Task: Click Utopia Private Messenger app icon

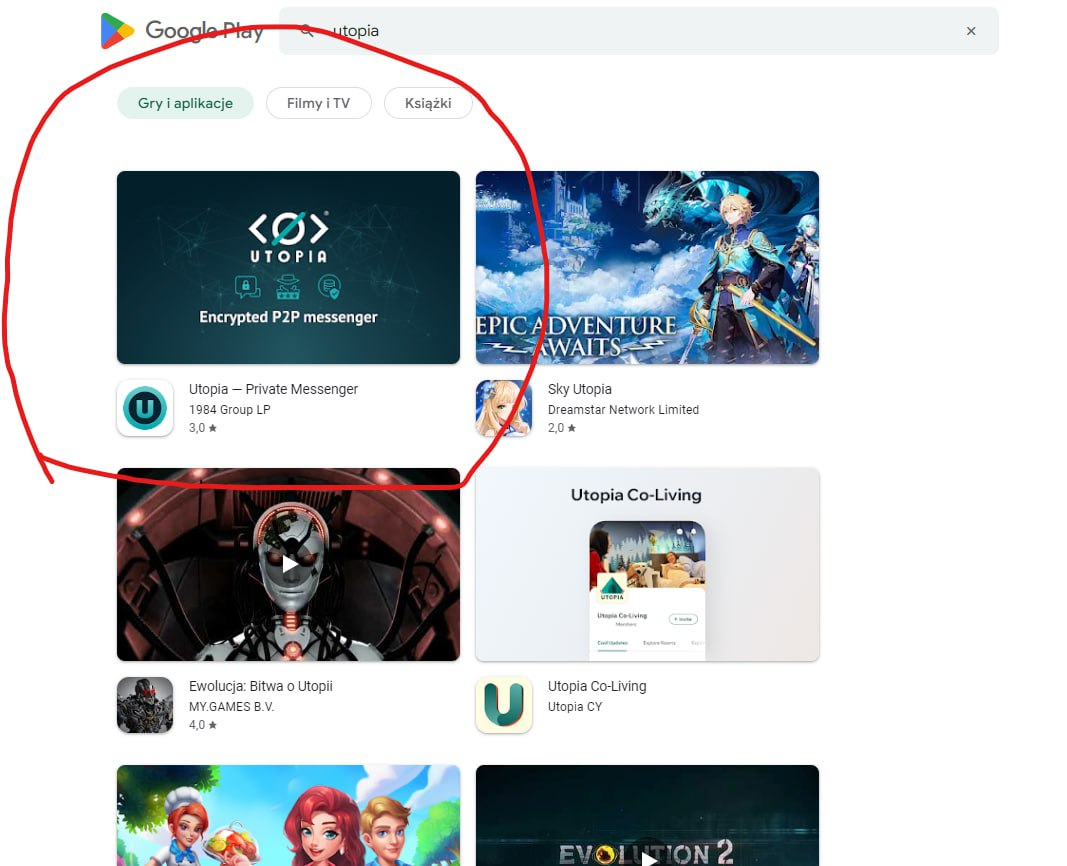Action: pos(145,407)
